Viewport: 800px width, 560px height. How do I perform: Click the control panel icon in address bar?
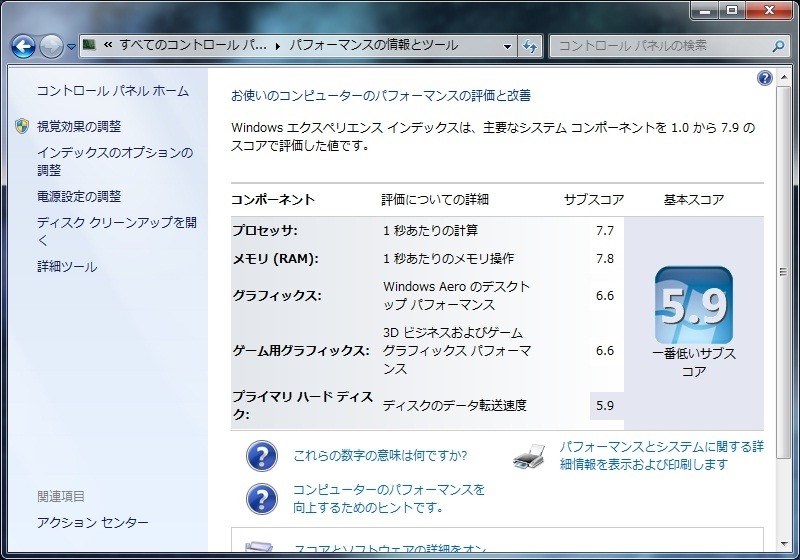90,45
